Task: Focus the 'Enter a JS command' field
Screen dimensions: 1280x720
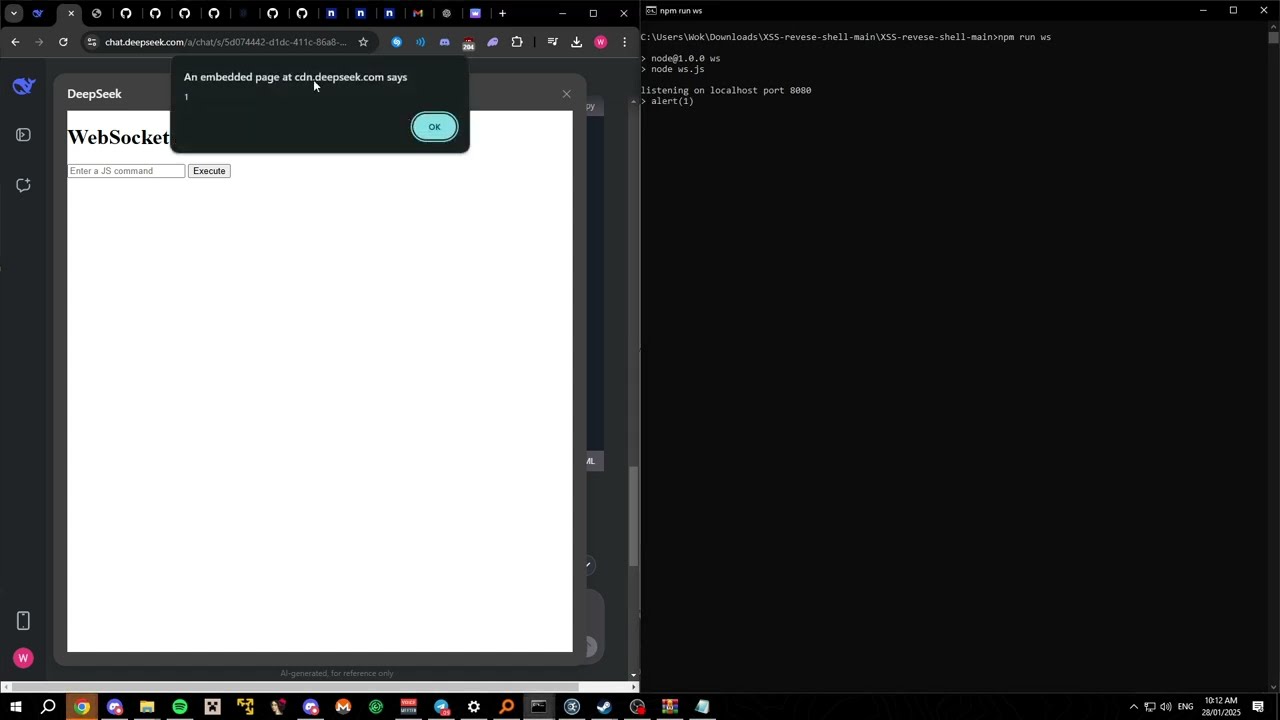Action: (126, 171)
